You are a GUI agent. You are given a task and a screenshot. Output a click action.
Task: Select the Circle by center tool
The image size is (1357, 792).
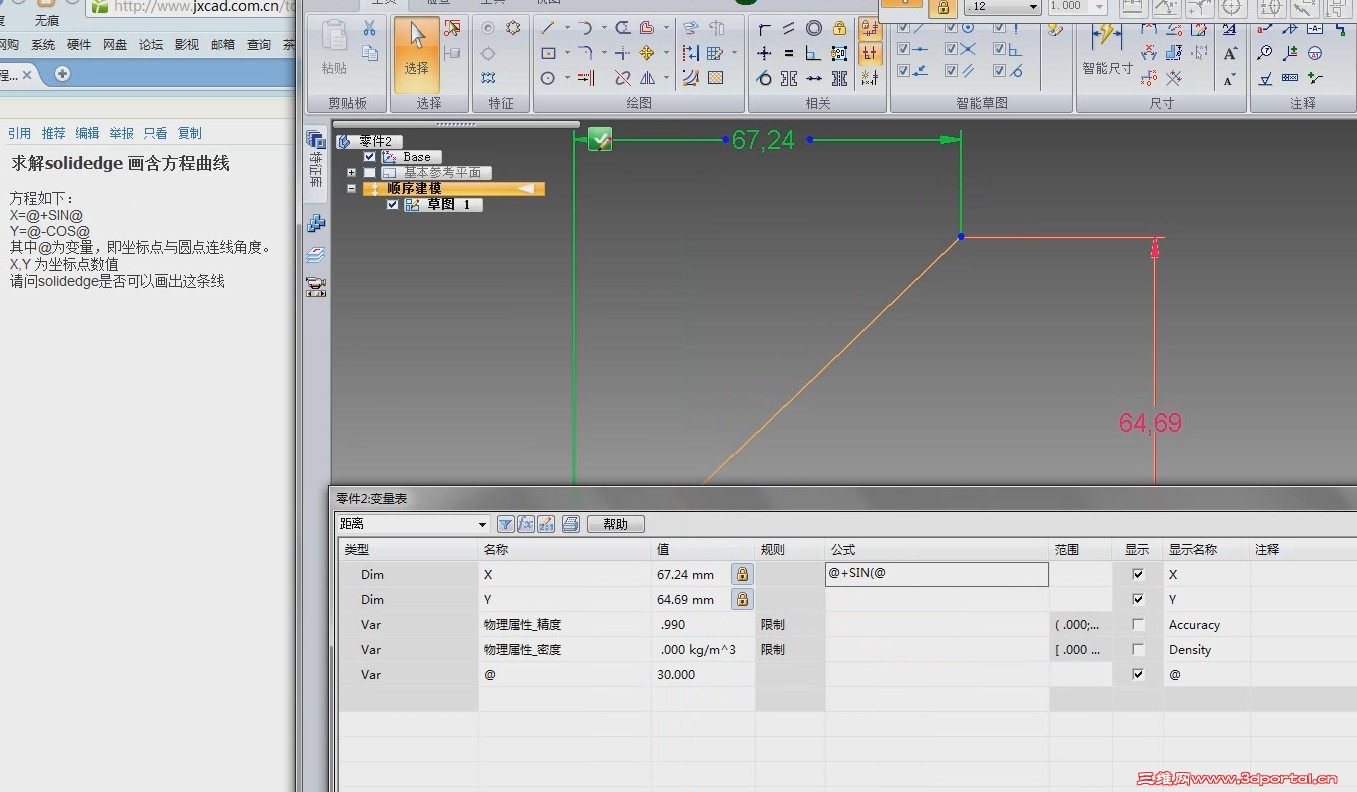click(x=548, y=78)
